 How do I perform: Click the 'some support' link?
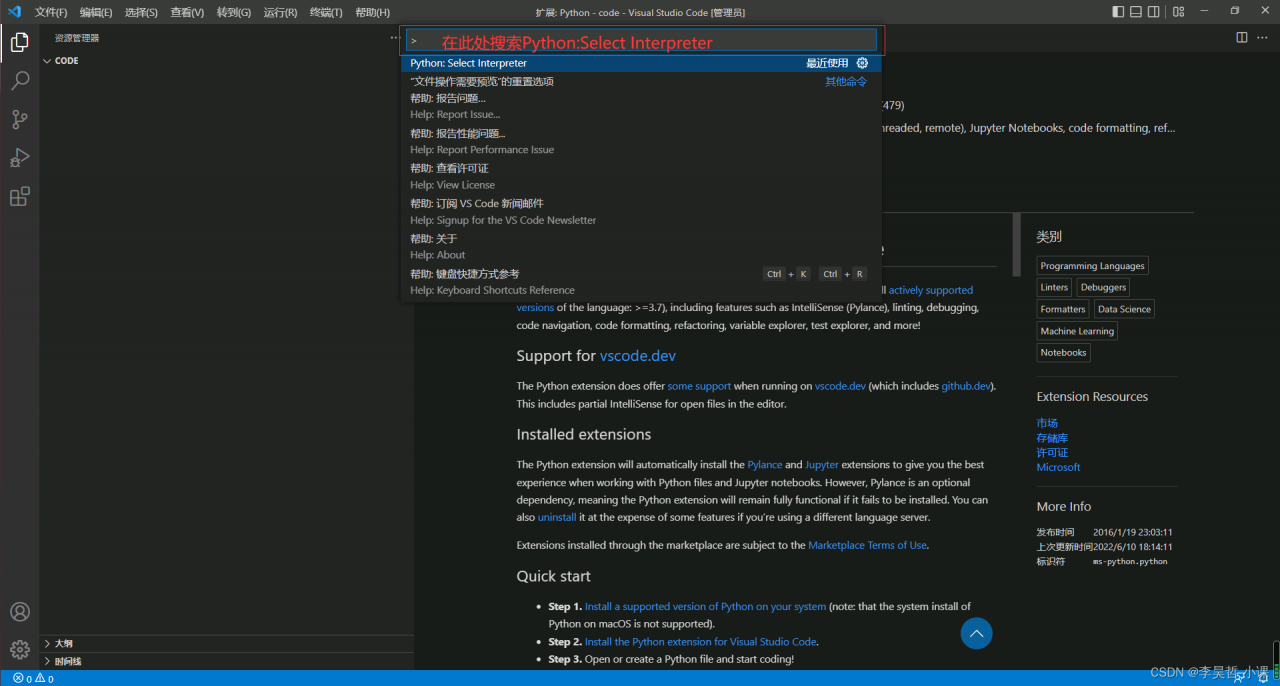(699, 386)
